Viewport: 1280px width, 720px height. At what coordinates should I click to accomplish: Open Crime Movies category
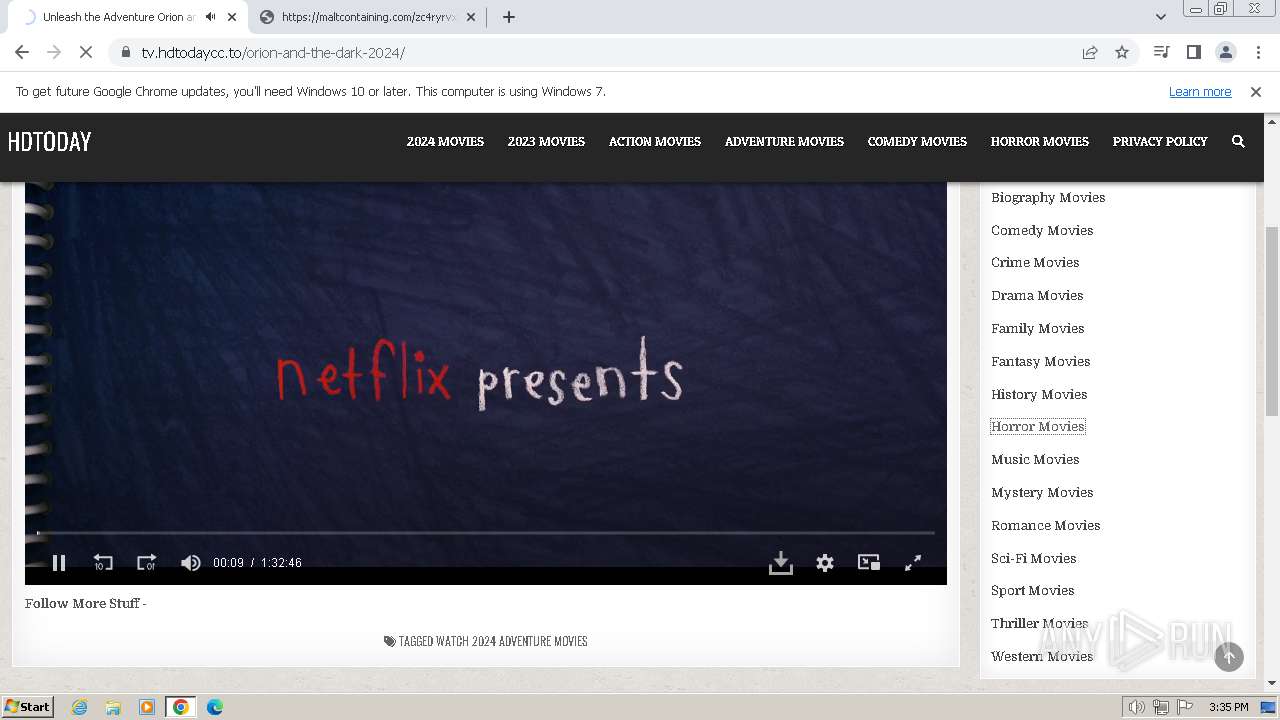point(1035,263)
